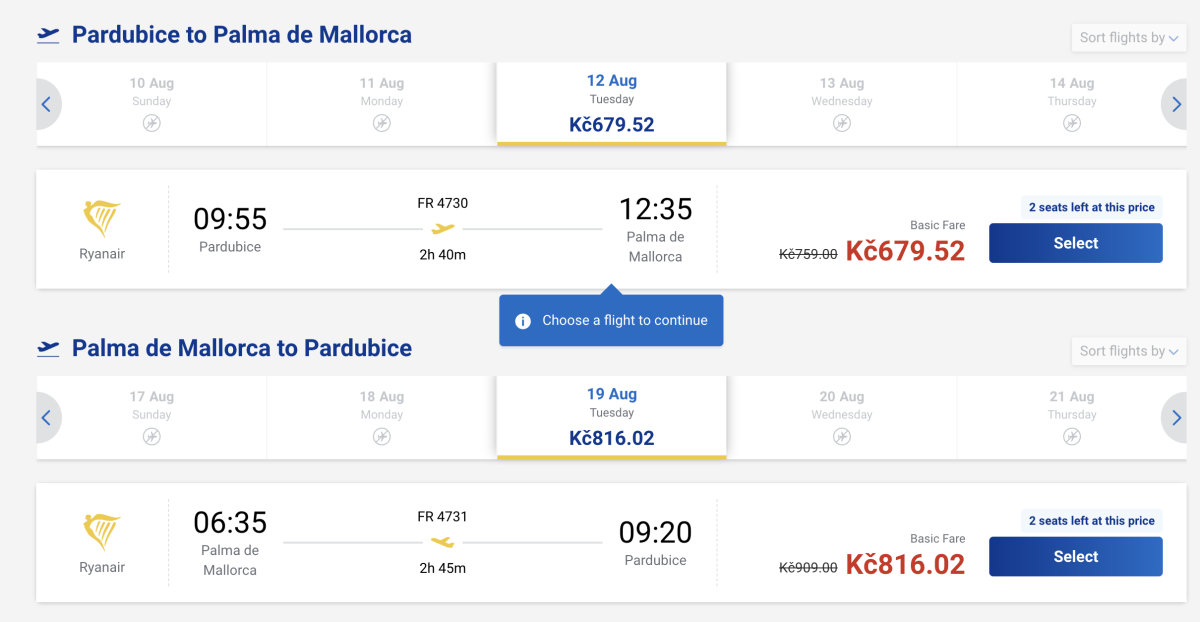Select the 09:55 Pardubice outbound flight

1075,243
